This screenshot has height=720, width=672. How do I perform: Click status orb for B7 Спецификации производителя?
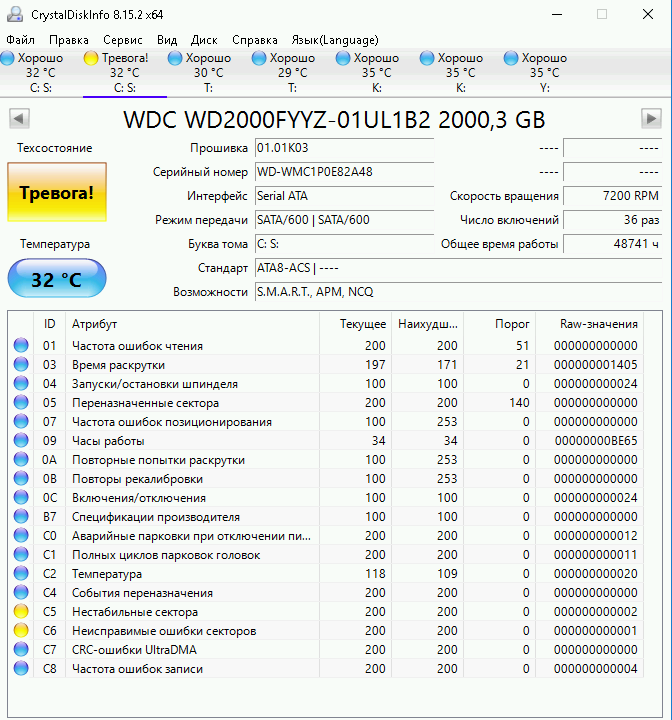tap(21, 517)
